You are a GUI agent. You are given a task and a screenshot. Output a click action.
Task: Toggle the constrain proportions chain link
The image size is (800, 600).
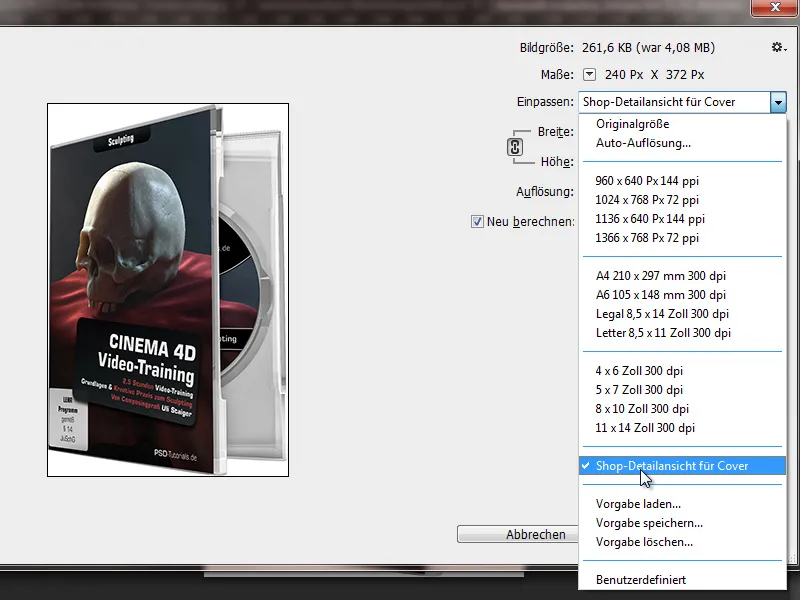[x=514, y=147]
